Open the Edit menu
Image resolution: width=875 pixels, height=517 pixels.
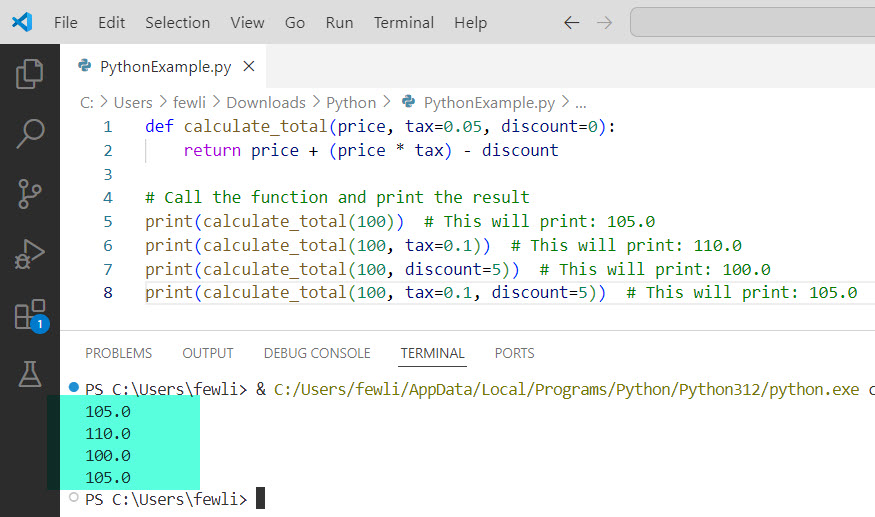pos(112,23)
